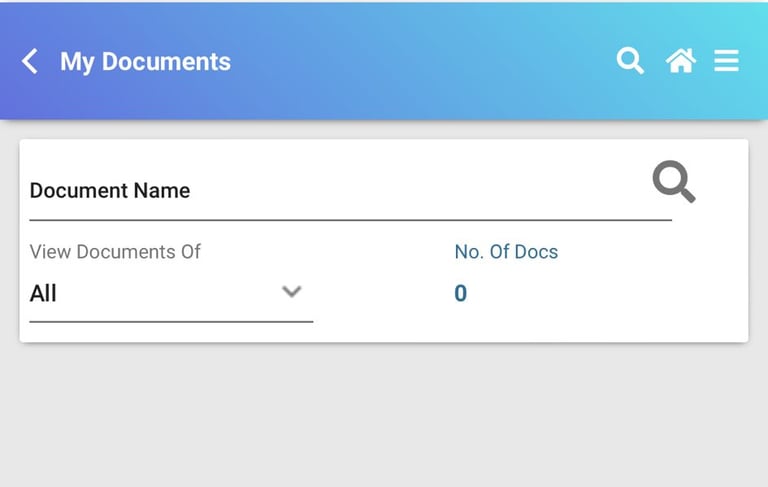Click the "View Documents Of" label
This screenshot has width=768, height=487.
[x=115, y=252]
